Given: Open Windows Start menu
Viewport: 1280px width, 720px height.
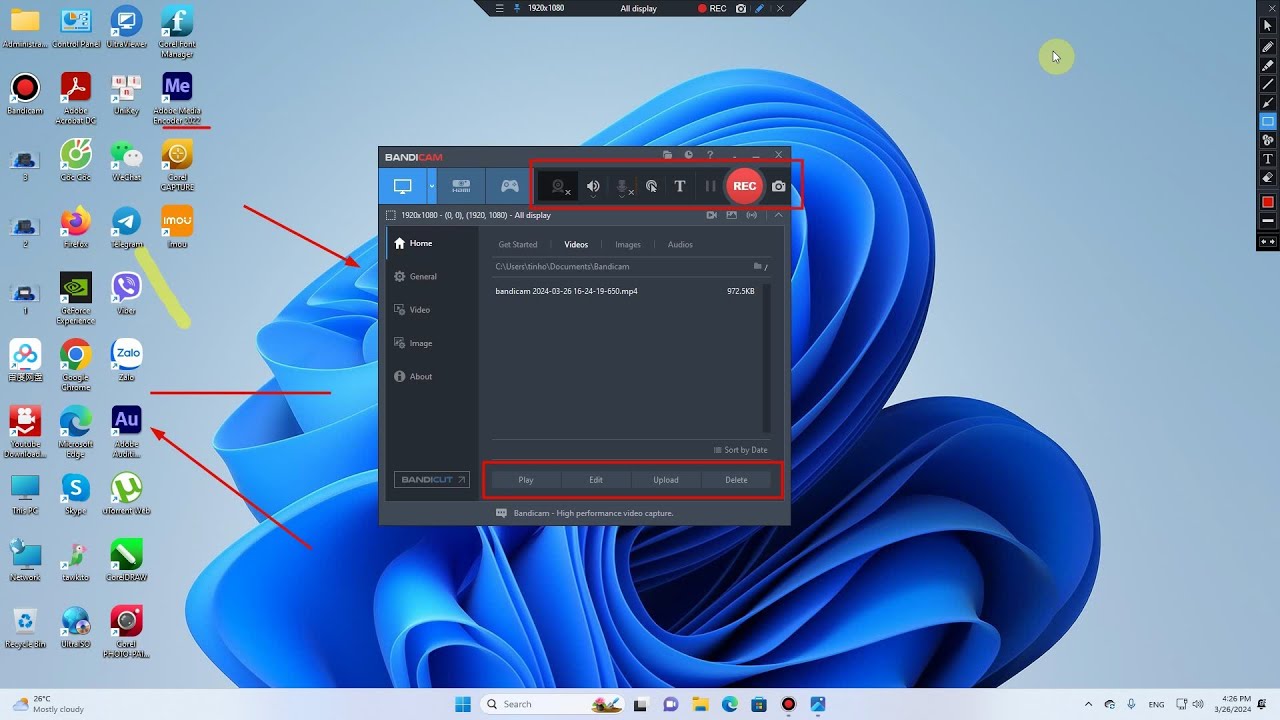Looking at the screenshot, I should [x=463, y=704].
